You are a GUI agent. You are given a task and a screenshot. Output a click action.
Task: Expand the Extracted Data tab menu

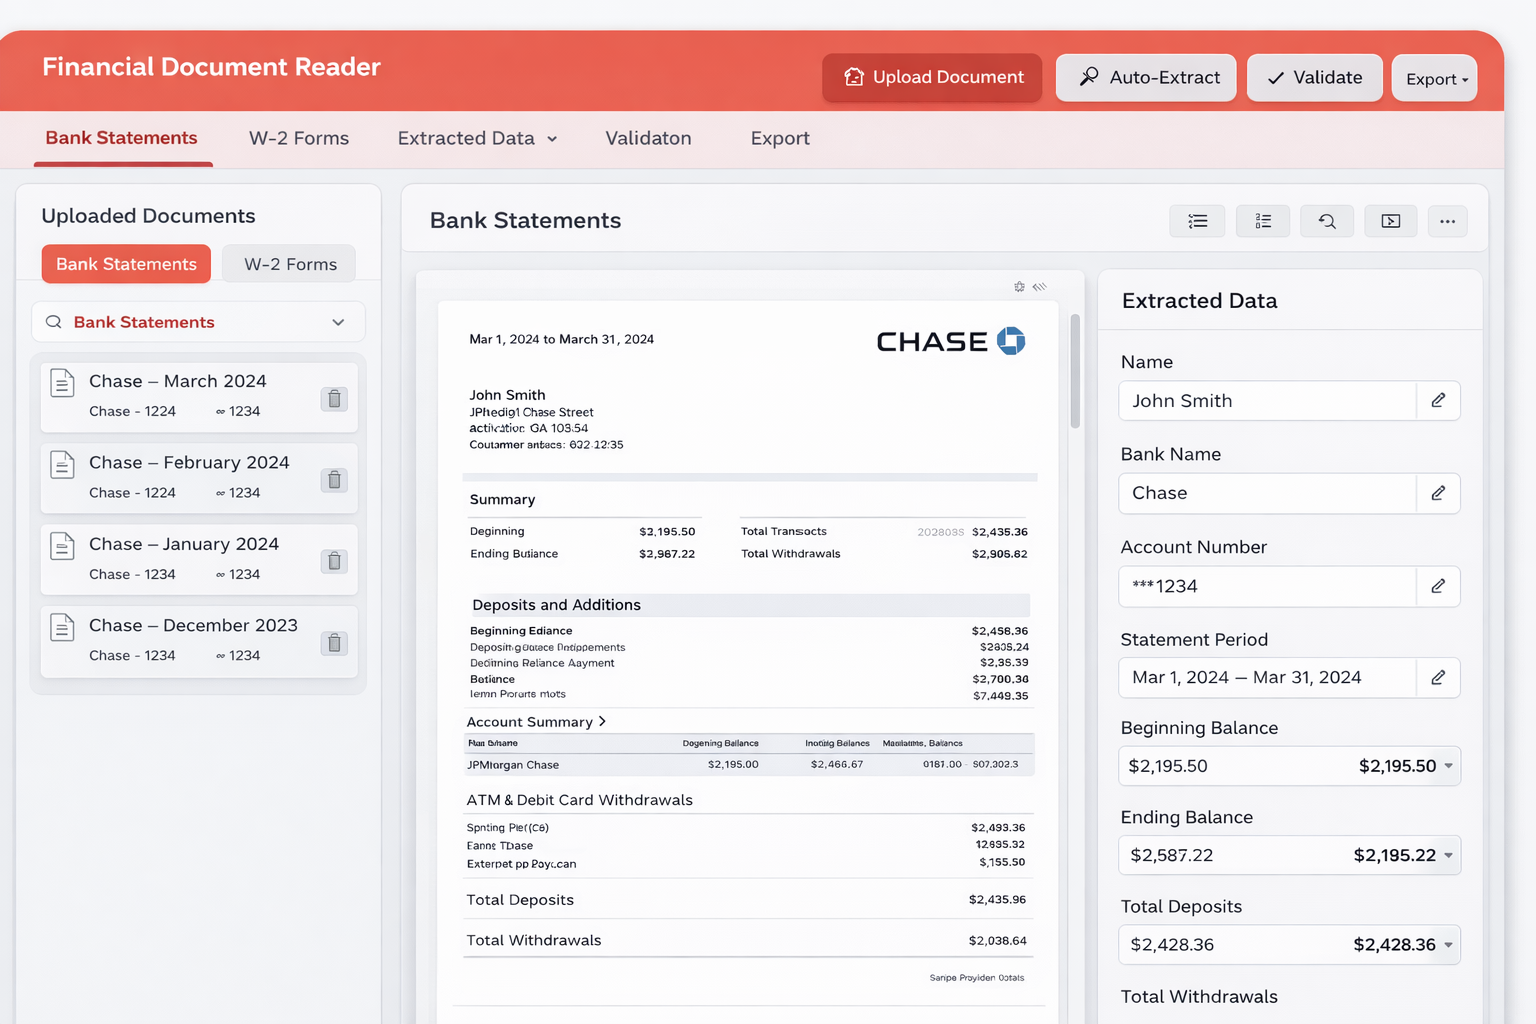pyautogui.click(x=477, y=138)
